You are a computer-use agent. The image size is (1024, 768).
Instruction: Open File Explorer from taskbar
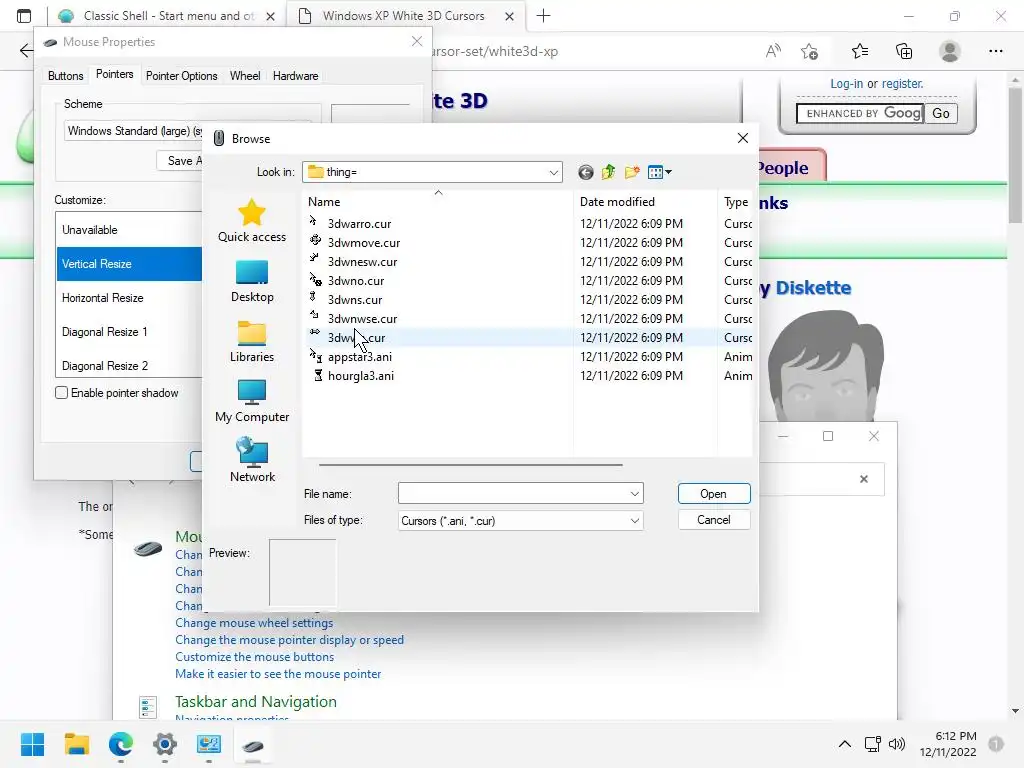(76, 744)
